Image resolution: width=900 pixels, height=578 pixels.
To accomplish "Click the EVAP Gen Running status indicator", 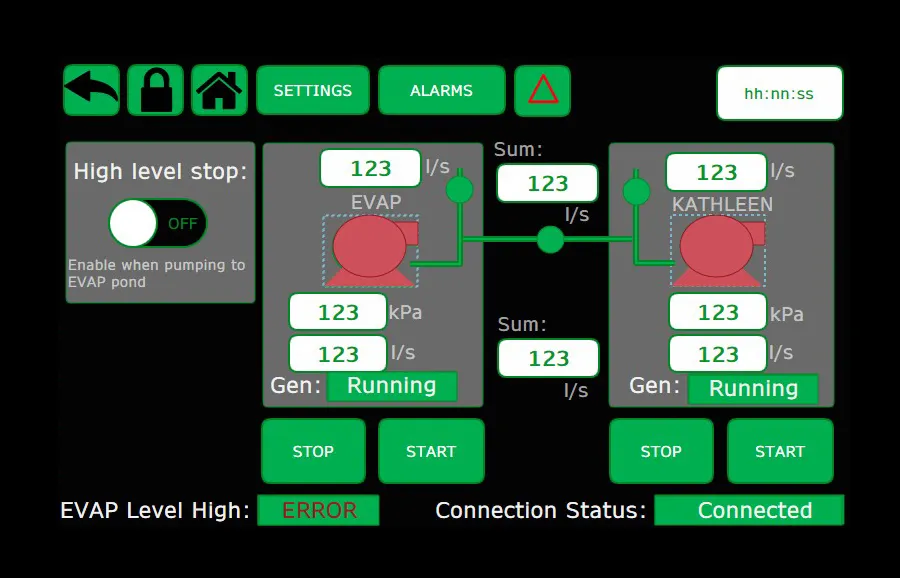I will pyautogui.click(x=393, y=385).
